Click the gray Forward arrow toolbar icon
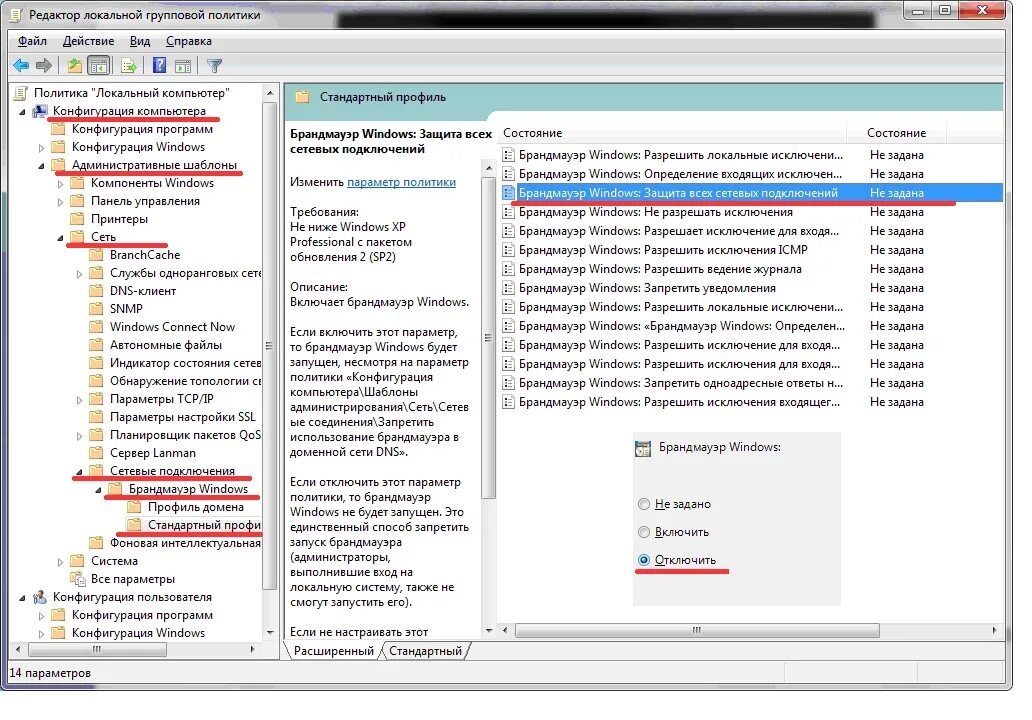1032x720 pixels. click(43, 65)
